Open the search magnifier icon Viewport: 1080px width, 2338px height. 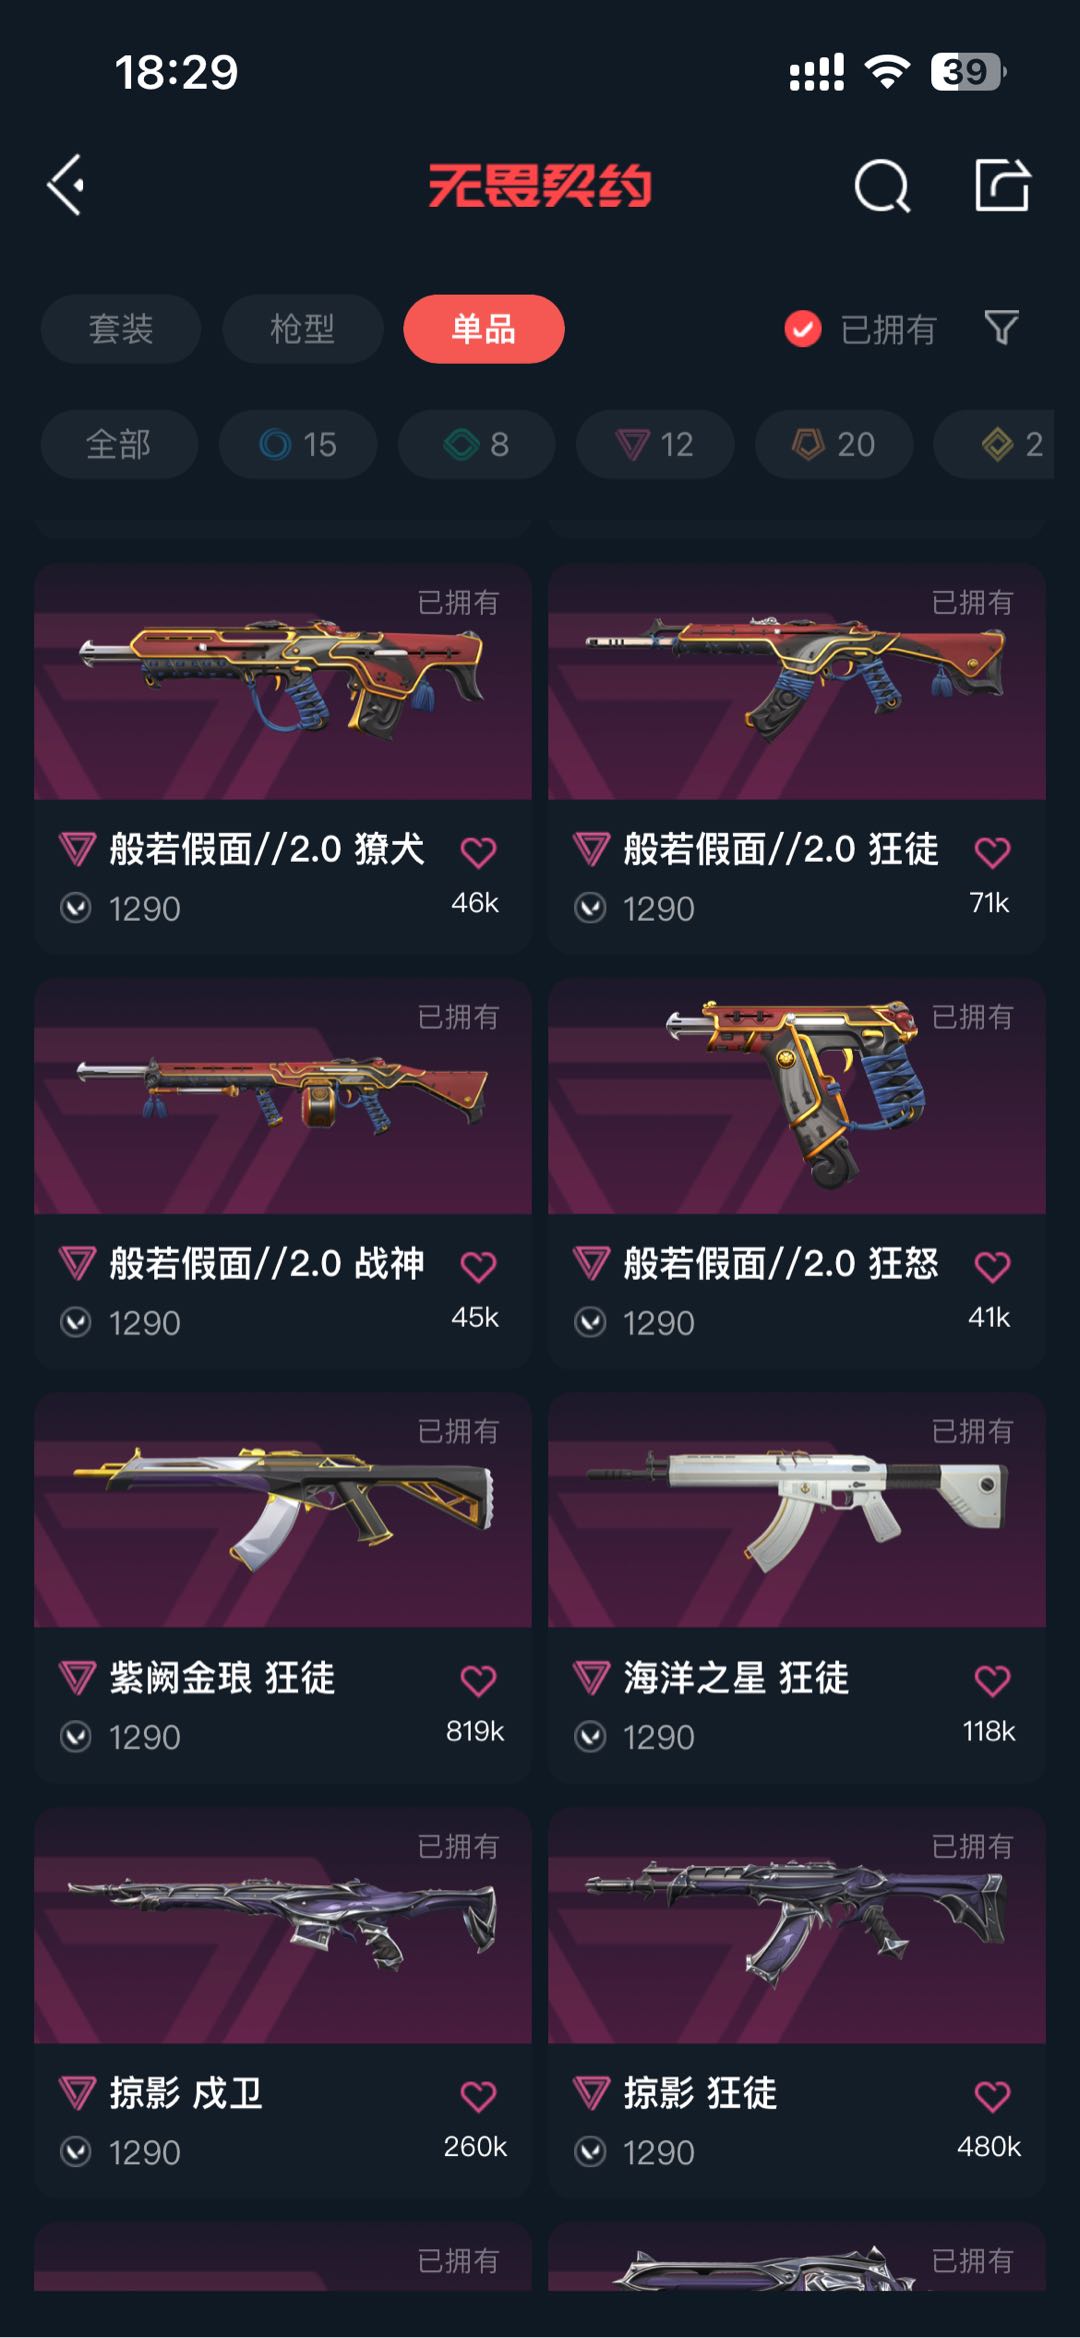[x=882, y=185]
